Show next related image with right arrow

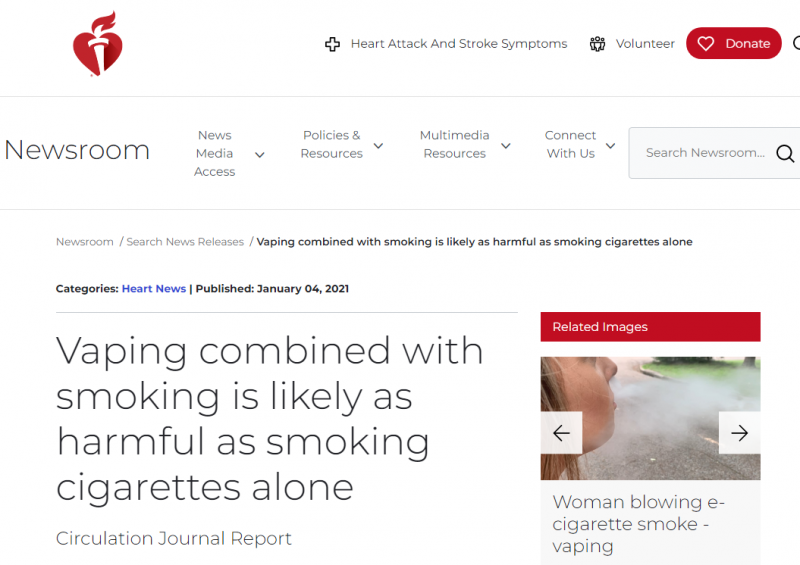click(x=739, y=433)
